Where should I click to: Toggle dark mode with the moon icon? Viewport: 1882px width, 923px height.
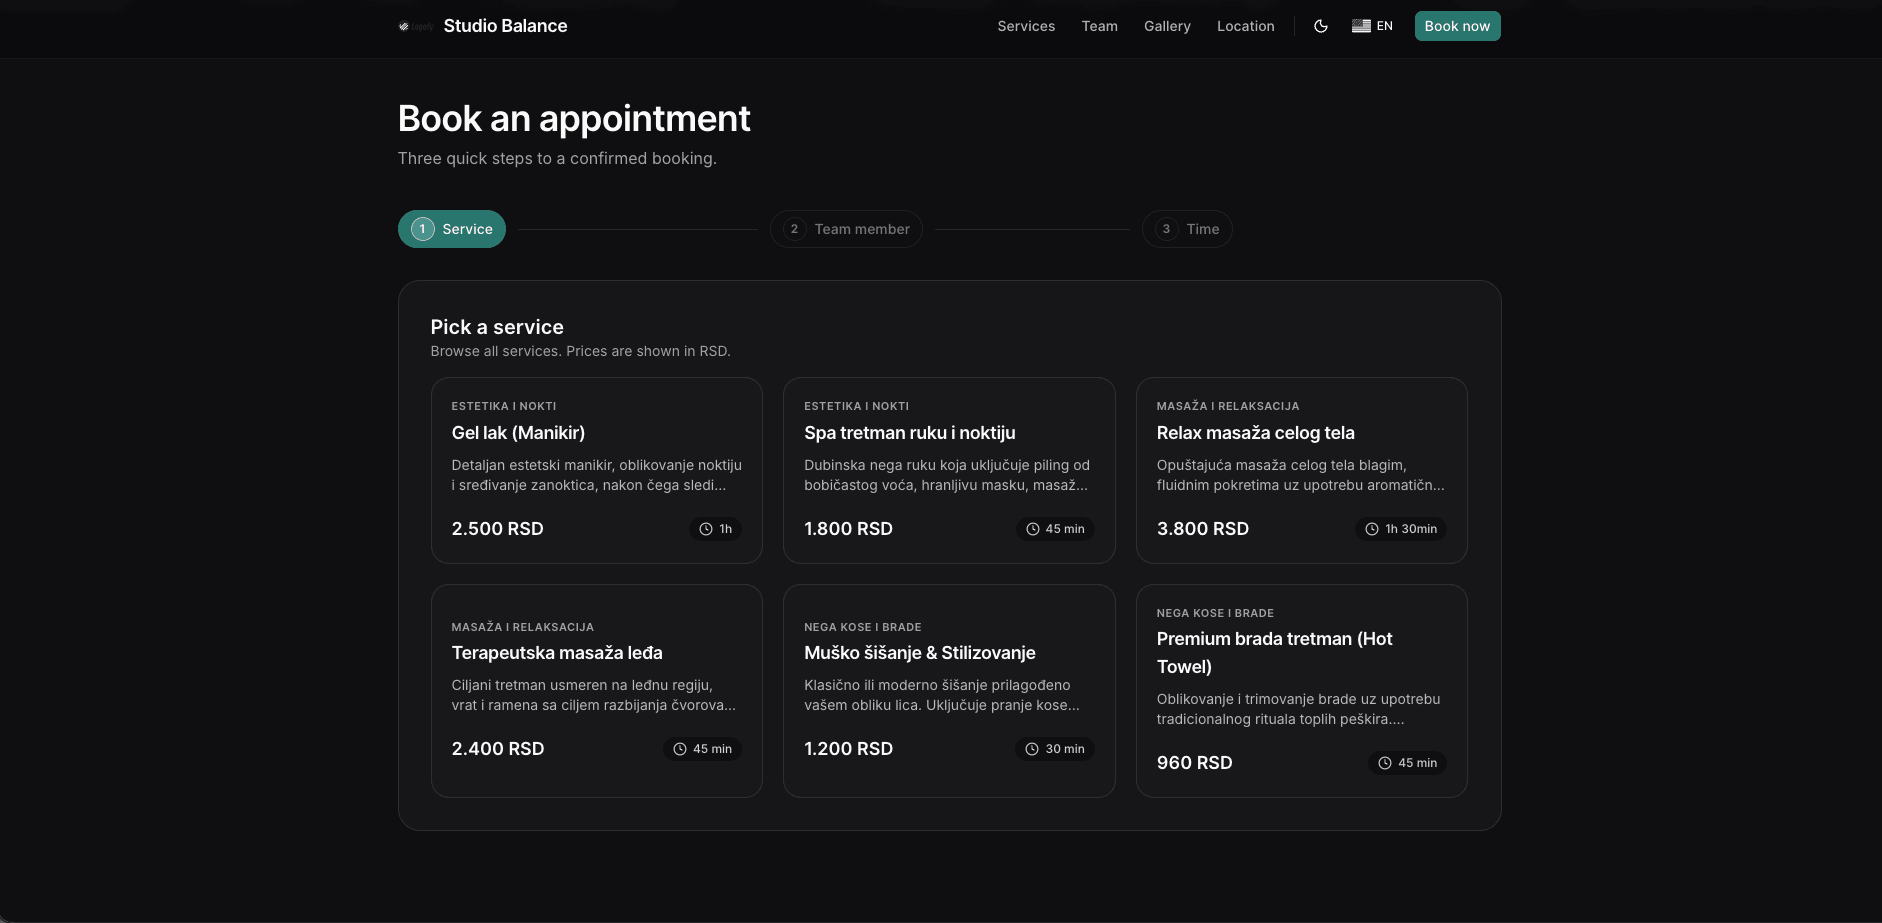1321,26
